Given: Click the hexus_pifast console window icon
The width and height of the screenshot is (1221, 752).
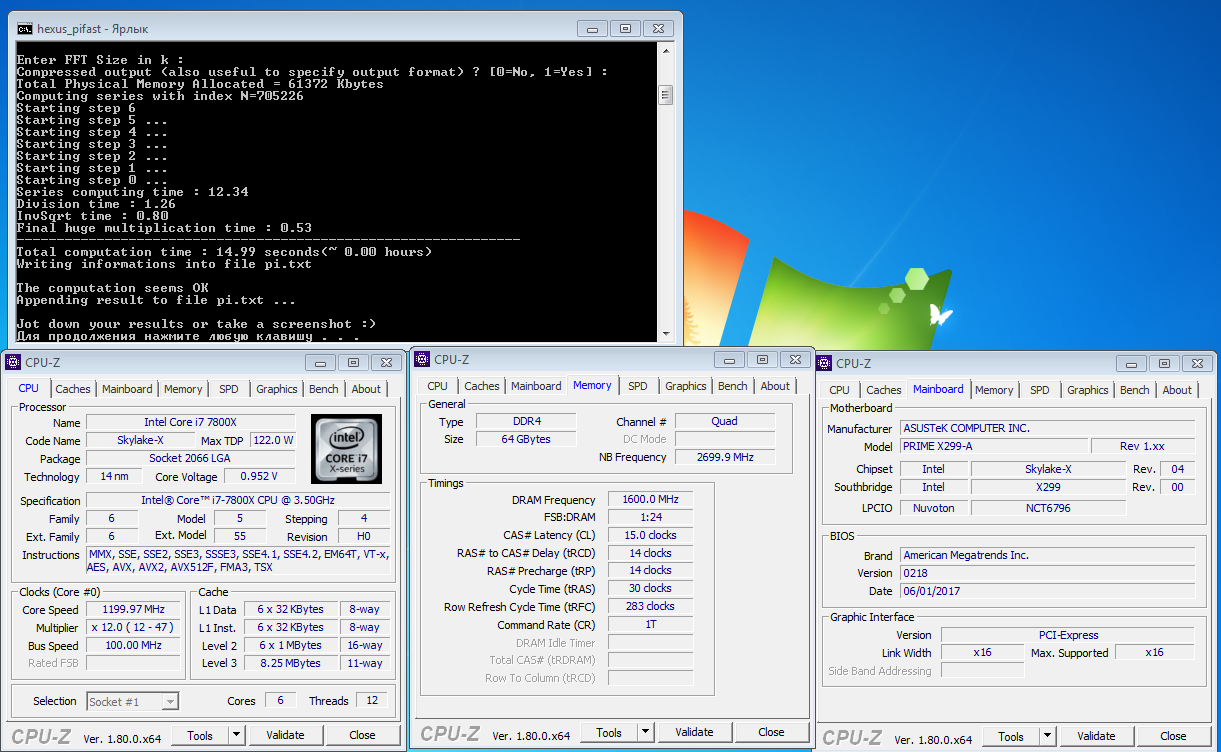Looking at the screenshot, I should point(25,28).
